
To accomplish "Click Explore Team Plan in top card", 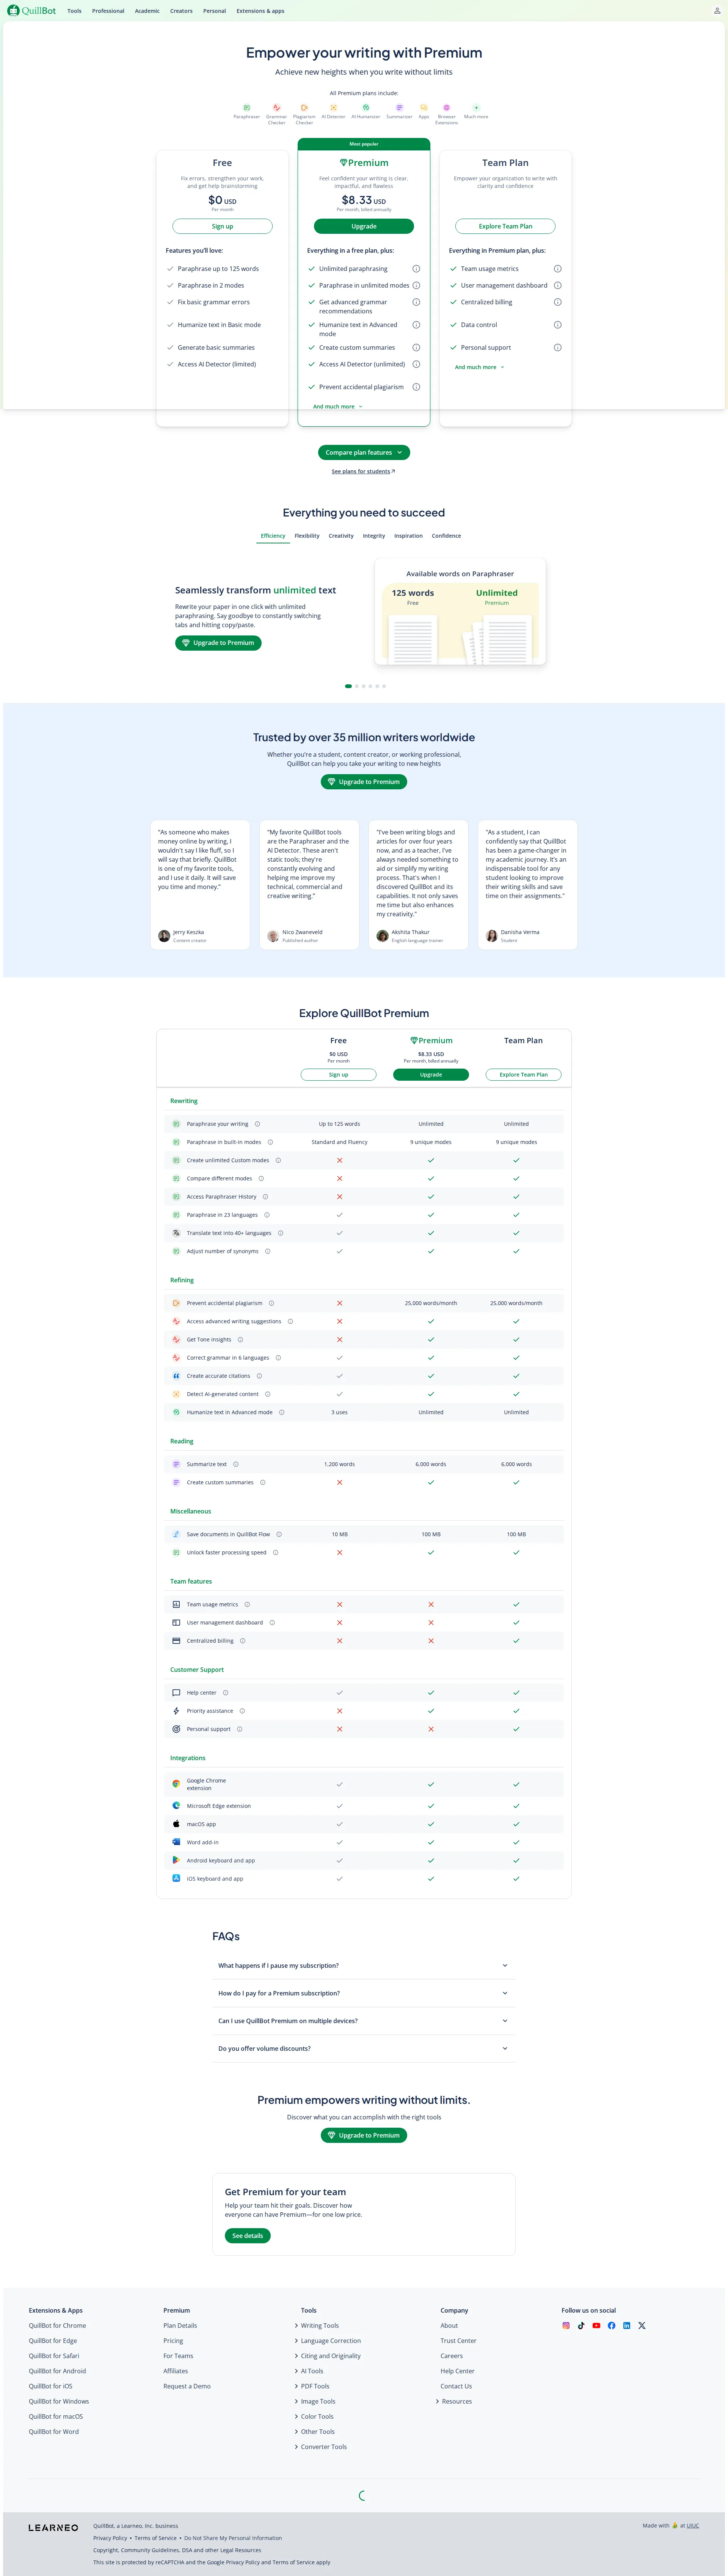I will [505, 226].
